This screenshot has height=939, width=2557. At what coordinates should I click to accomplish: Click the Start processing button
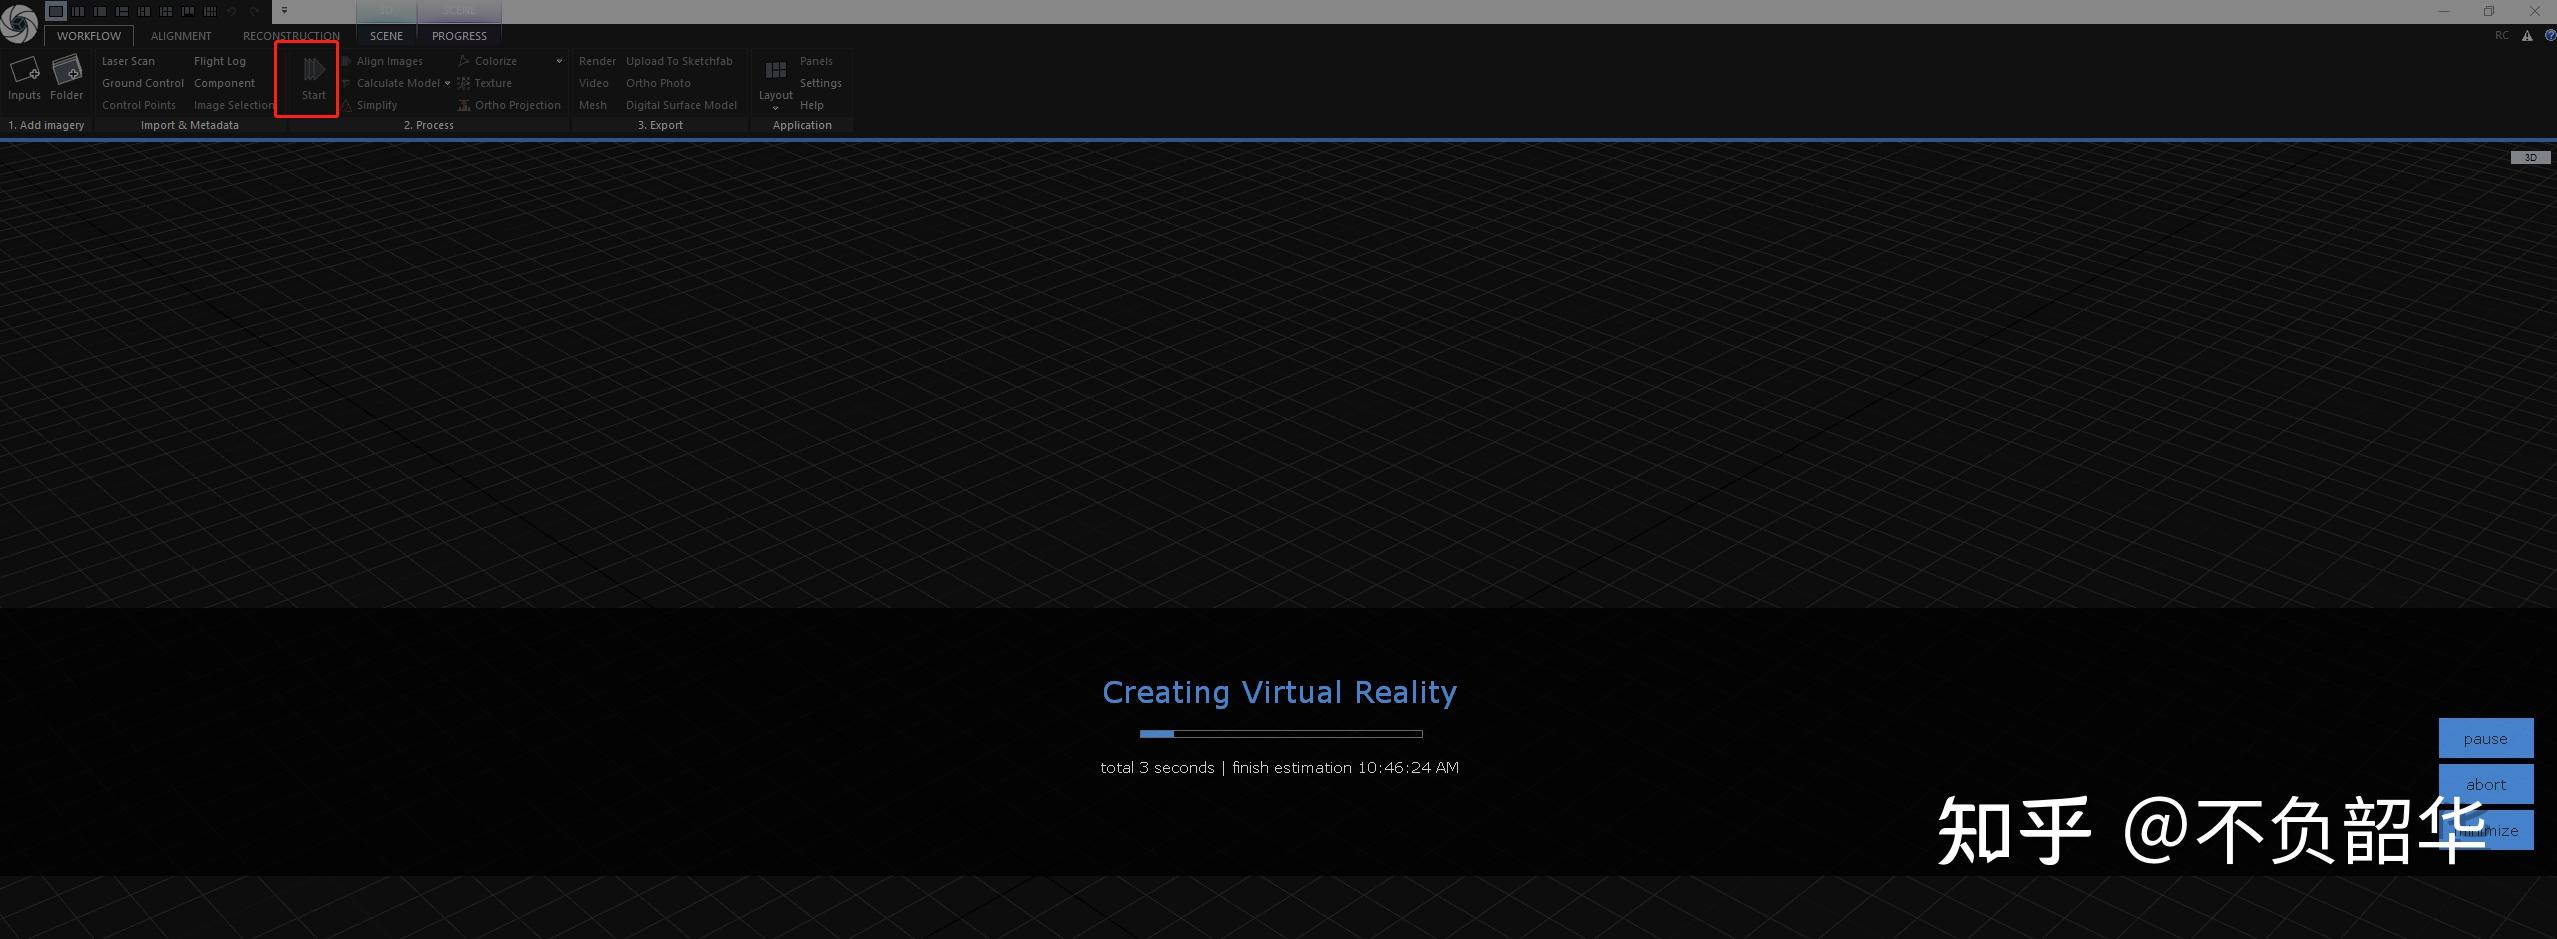click(314, 78)
